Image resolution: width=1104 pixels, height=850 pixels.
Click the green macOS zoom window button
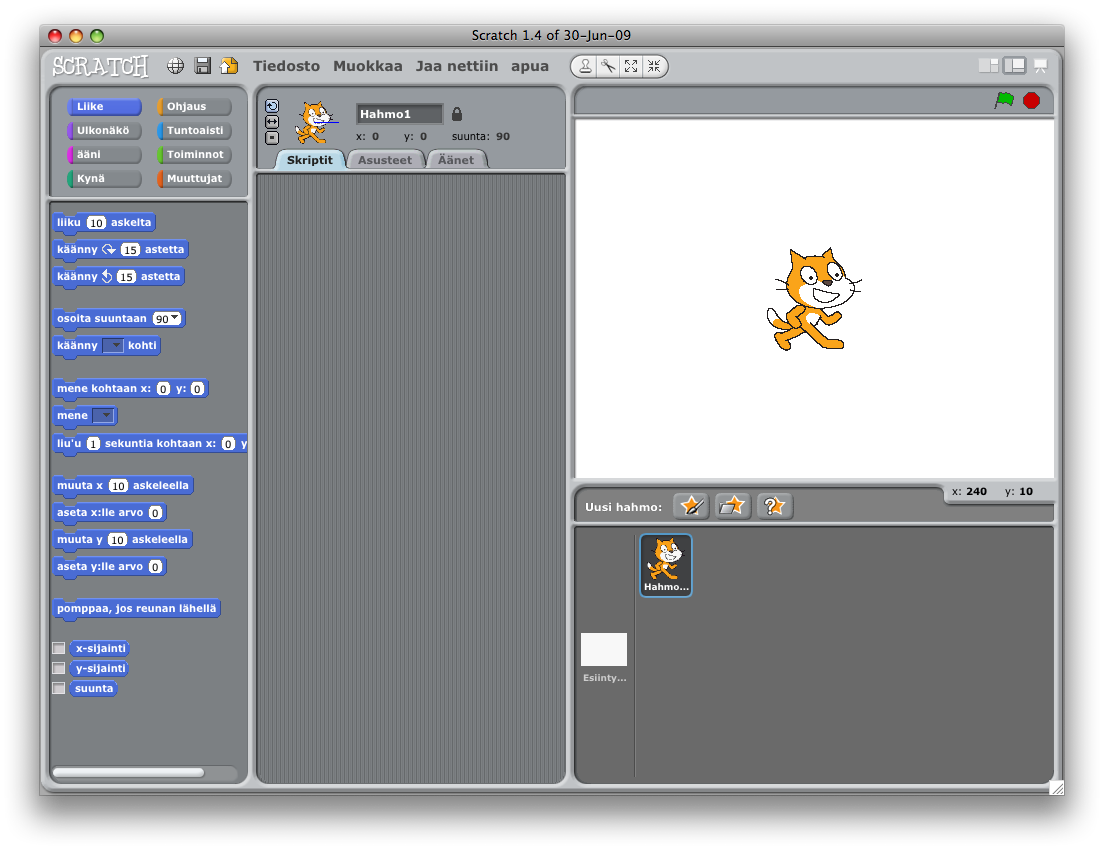[97, 35]
